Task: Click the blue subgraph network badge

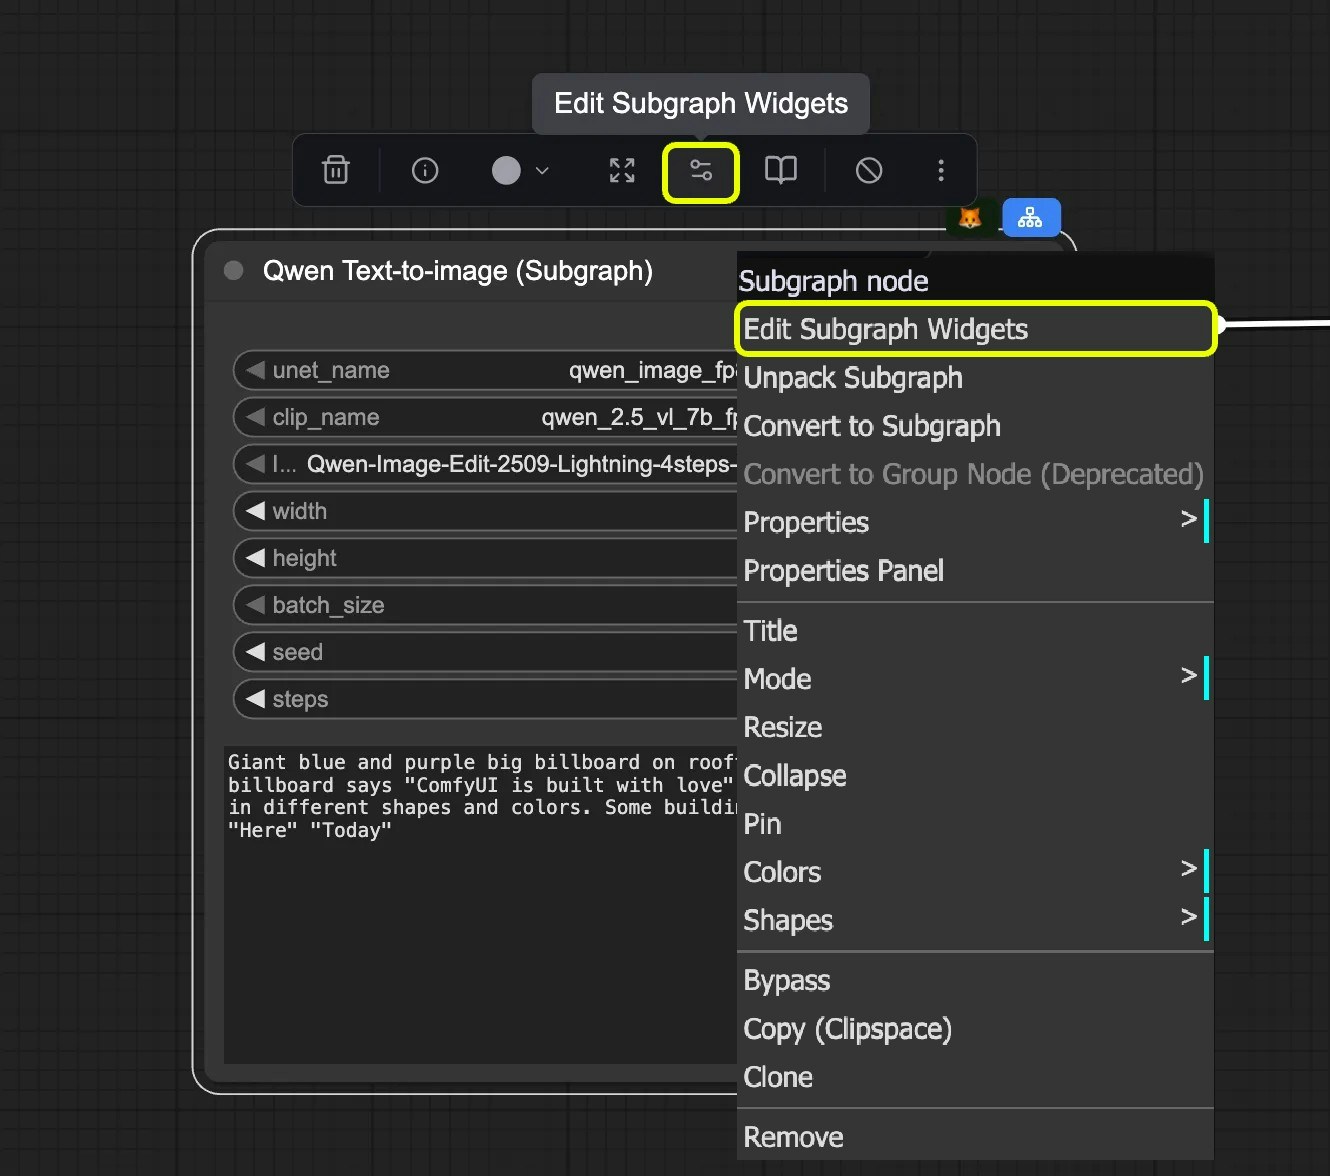Action: (x=1031, y=217)
